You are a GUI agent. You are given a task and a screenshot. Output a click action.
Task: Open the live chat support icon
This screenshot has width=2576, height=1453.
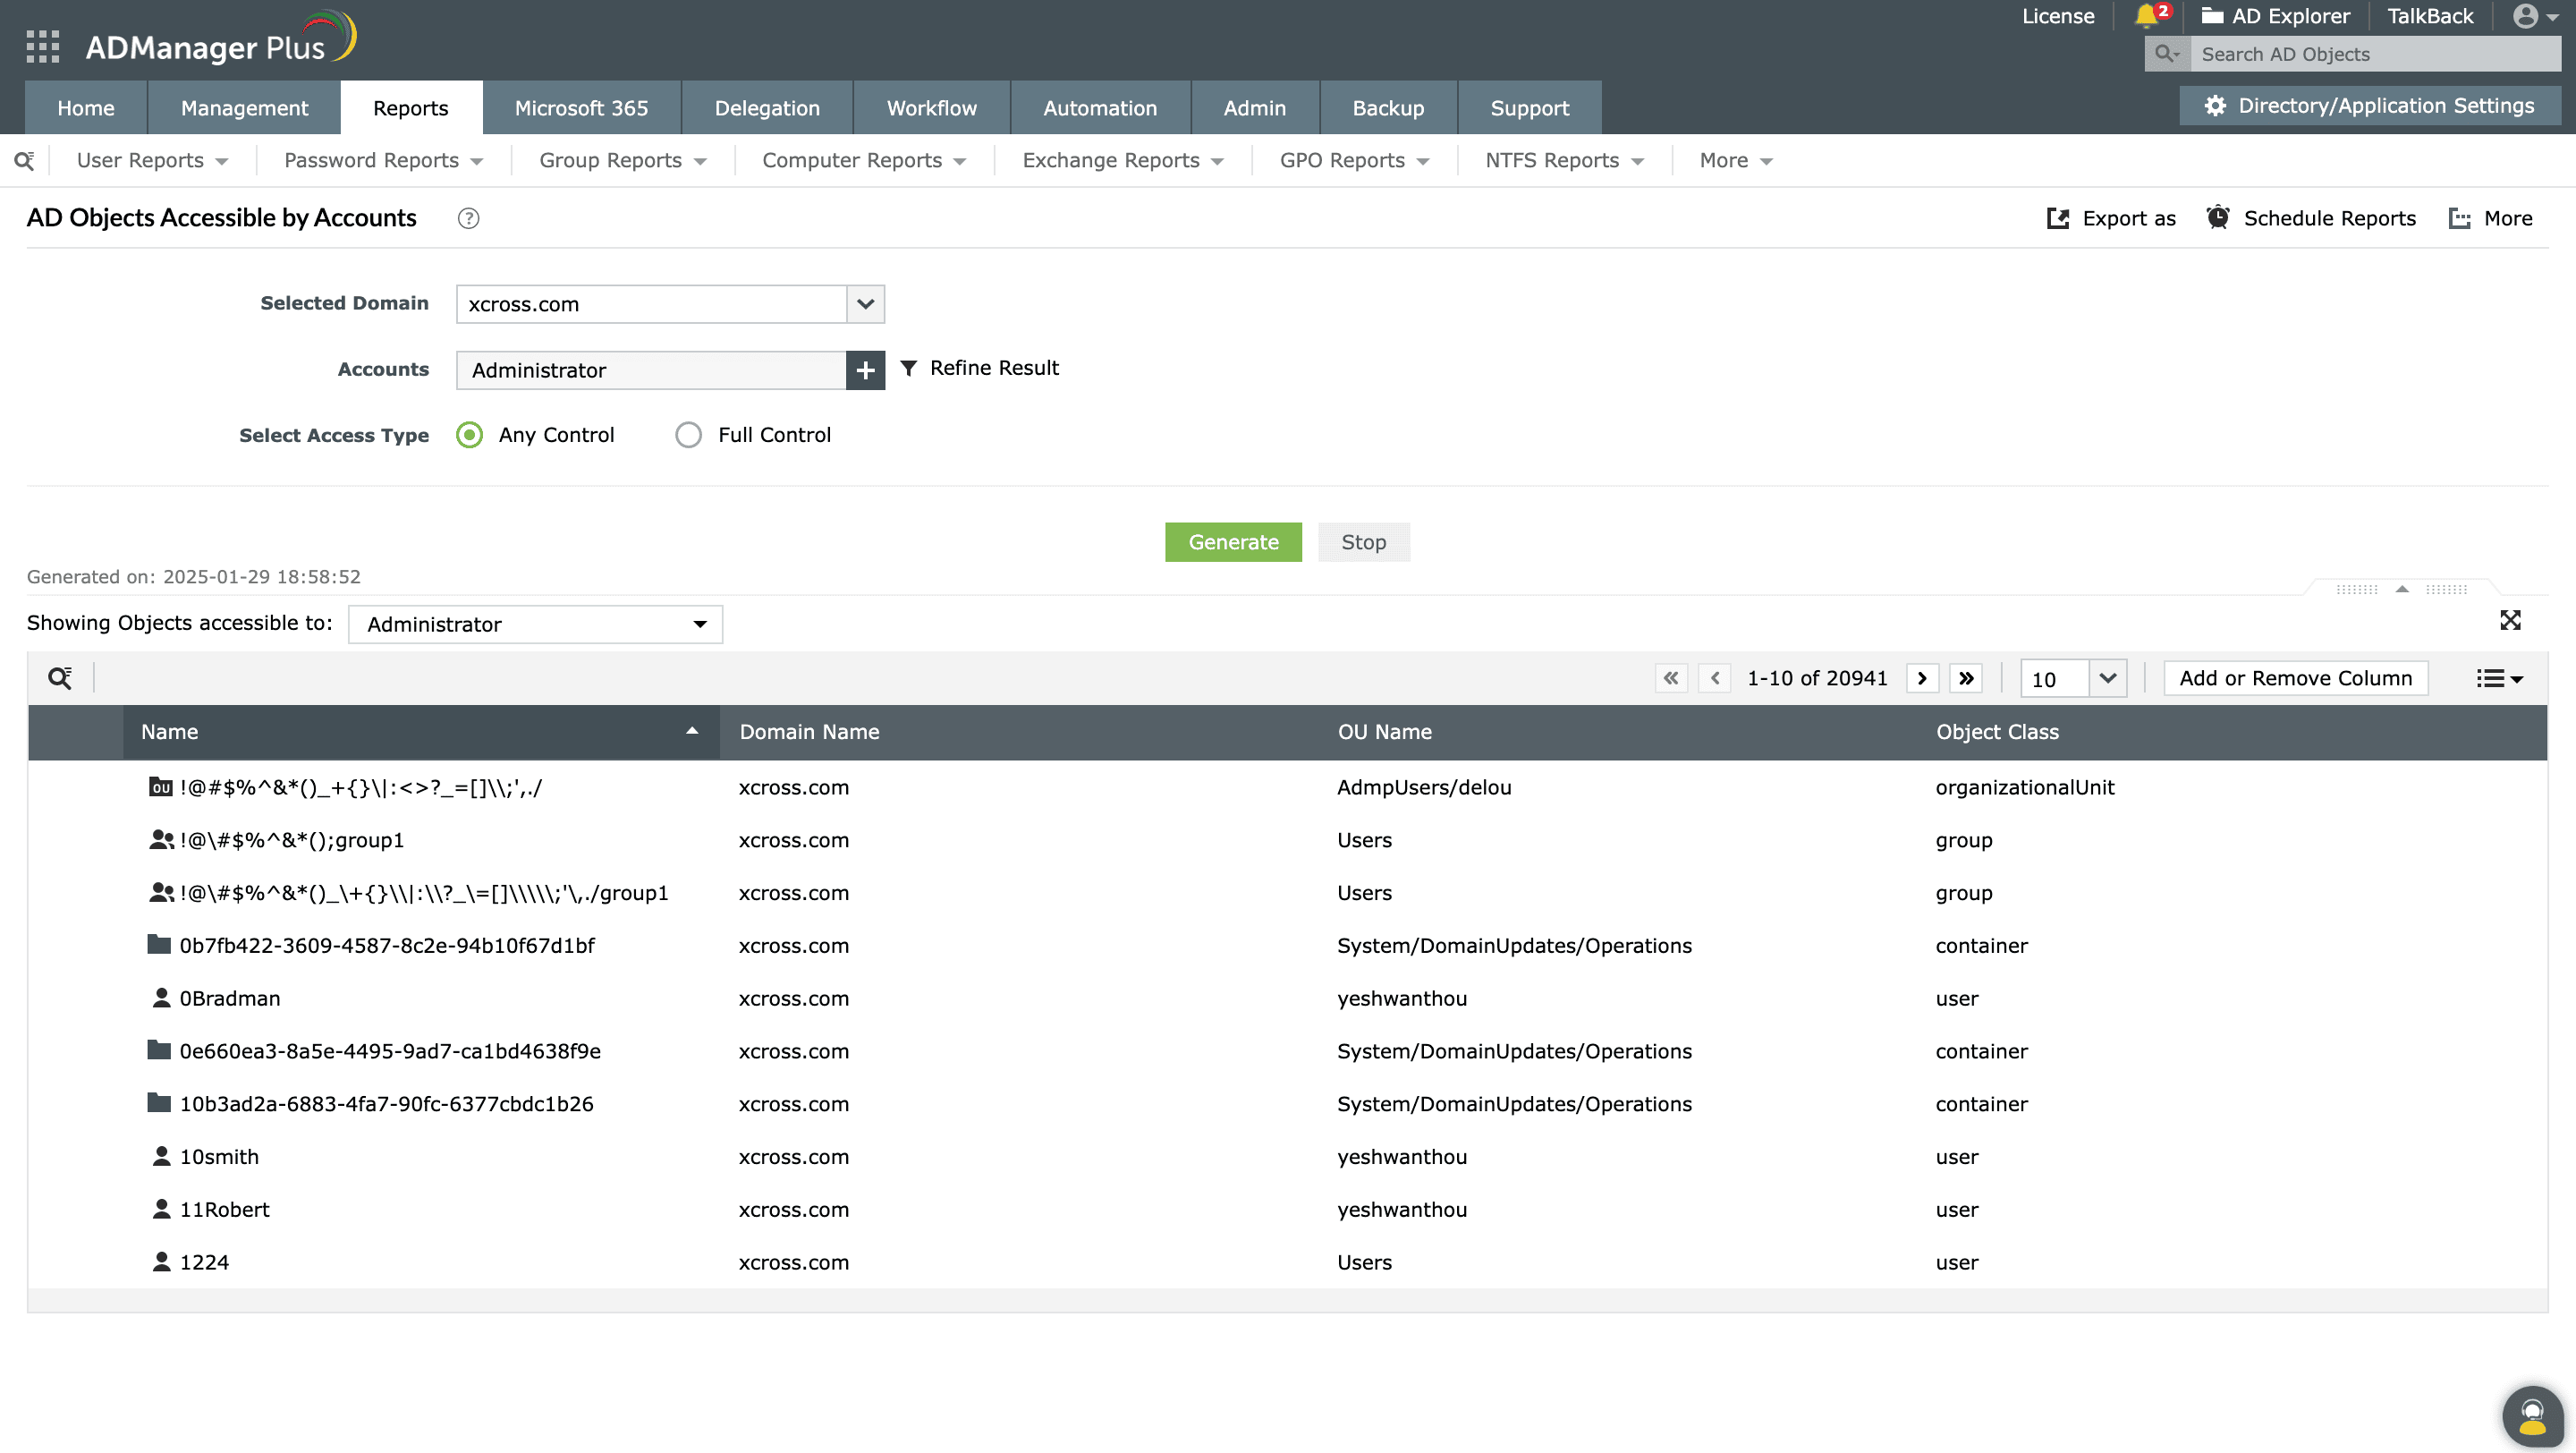click(x=2532, y=1415)
